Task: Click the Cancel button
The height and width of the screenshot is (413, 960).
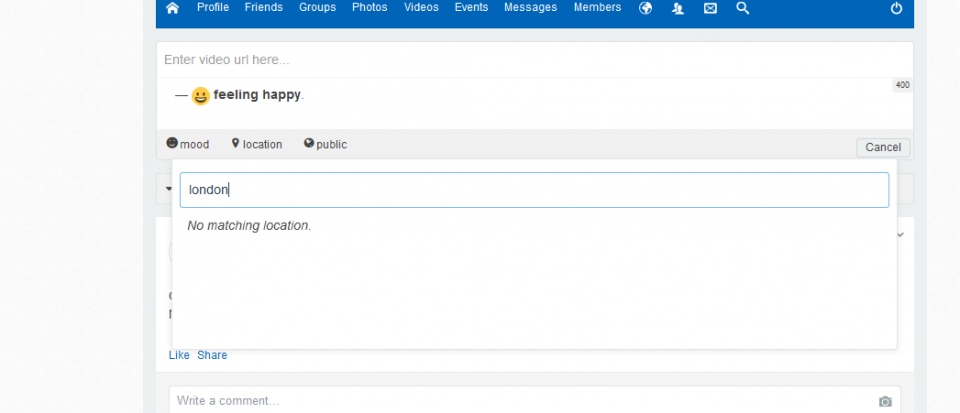Action: point(883,147)
